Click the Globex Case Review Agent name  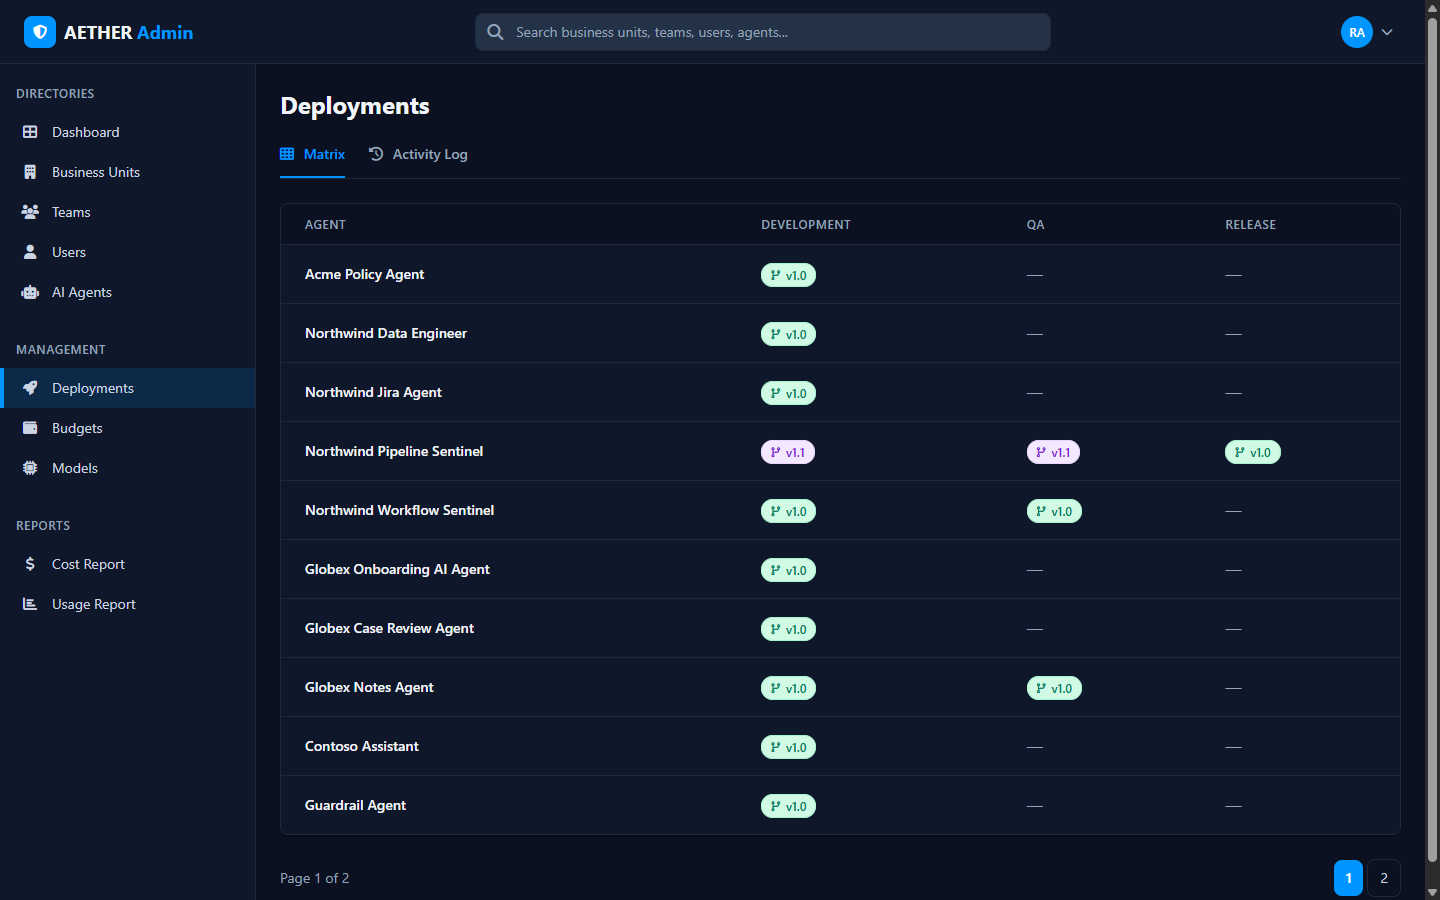click(x=389, y=628)
